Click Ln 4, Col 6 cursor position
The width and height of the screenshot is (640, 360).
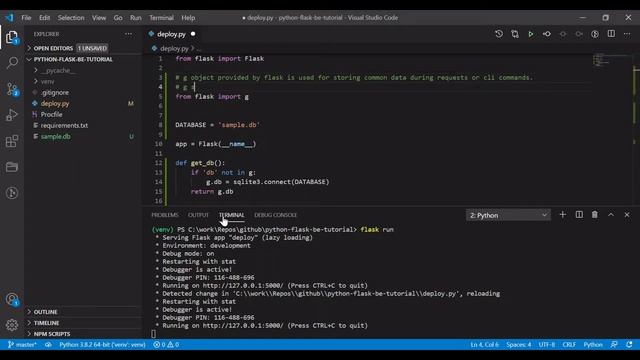tap(484, 344)
